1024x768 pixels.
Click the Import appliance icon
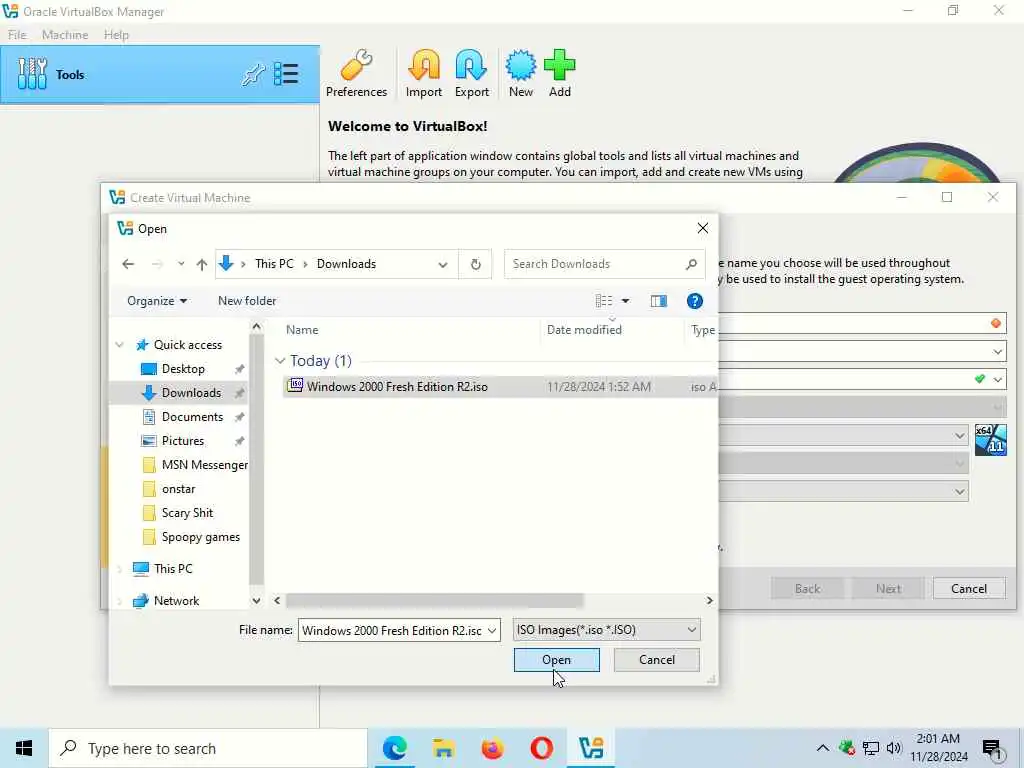(x=424, y=73)
